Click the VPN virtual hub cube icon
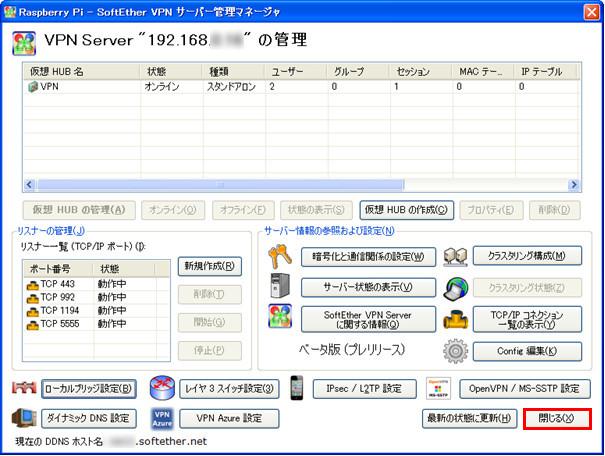Screen dimensions: 605x456 33,86
